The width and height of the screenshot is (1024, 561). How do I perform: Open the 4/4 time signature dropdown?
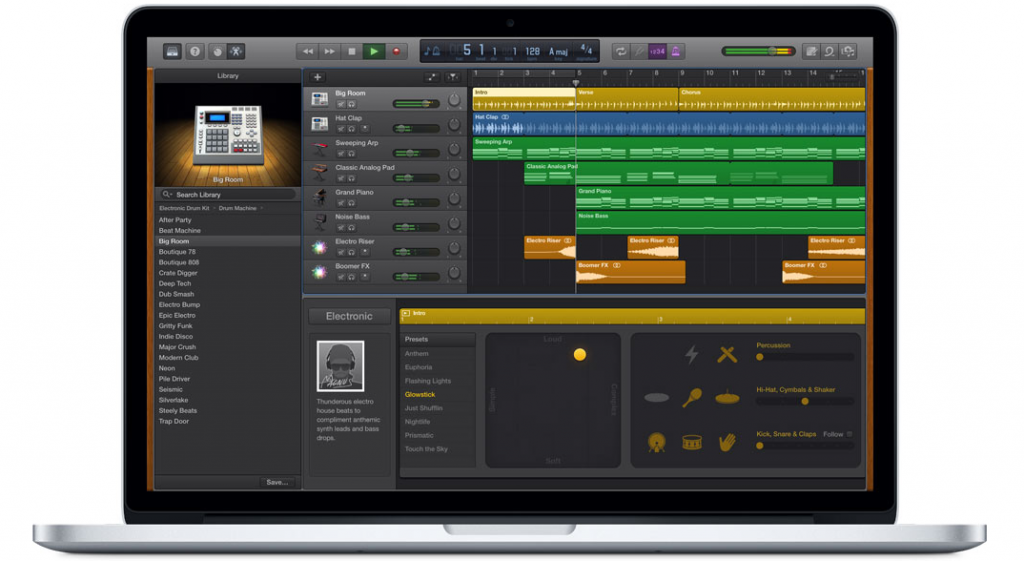[586, 49]
